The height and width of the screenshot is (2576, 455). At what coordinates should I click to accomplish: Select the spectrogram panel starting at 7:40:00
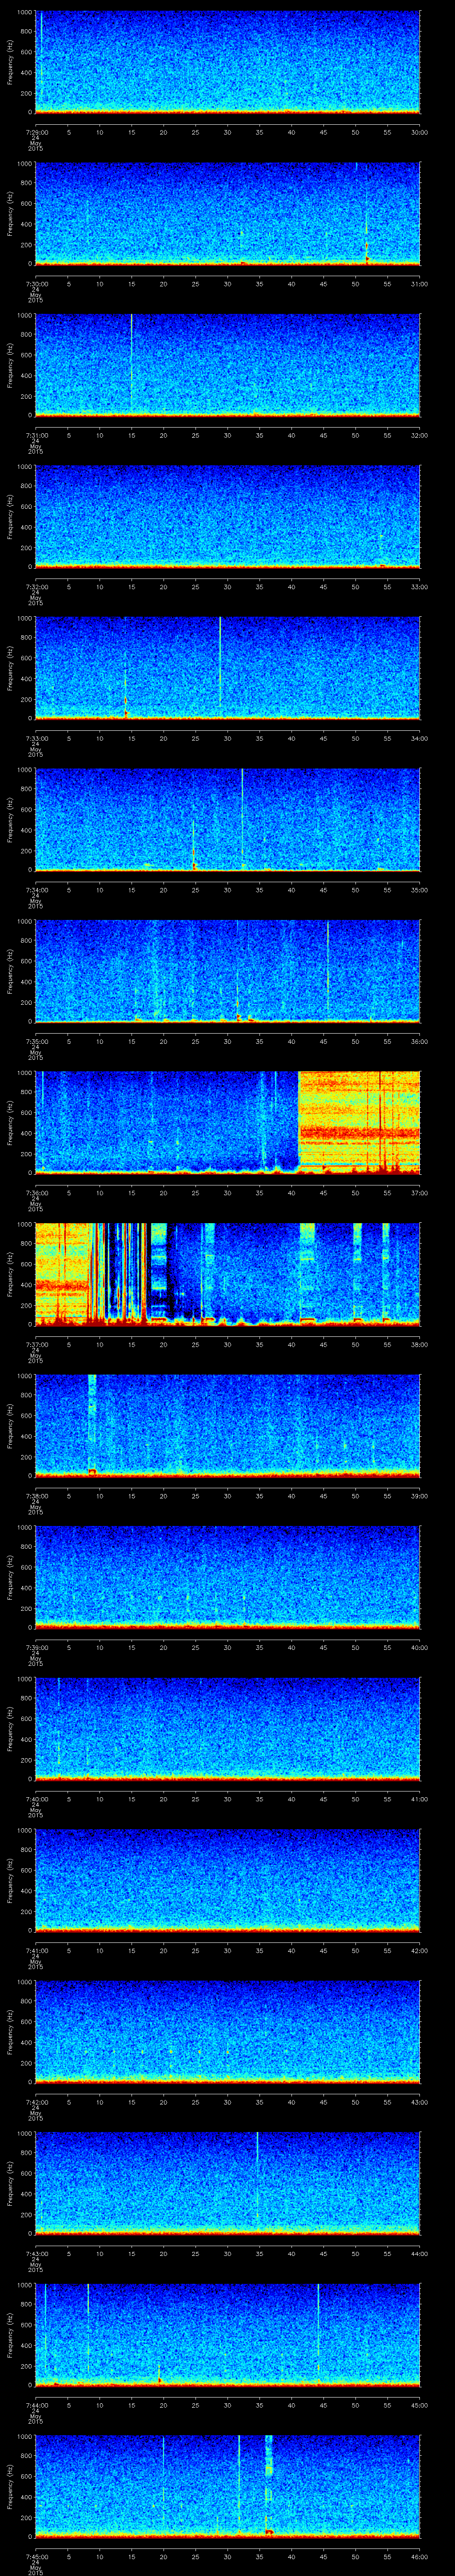[227, 1729]
